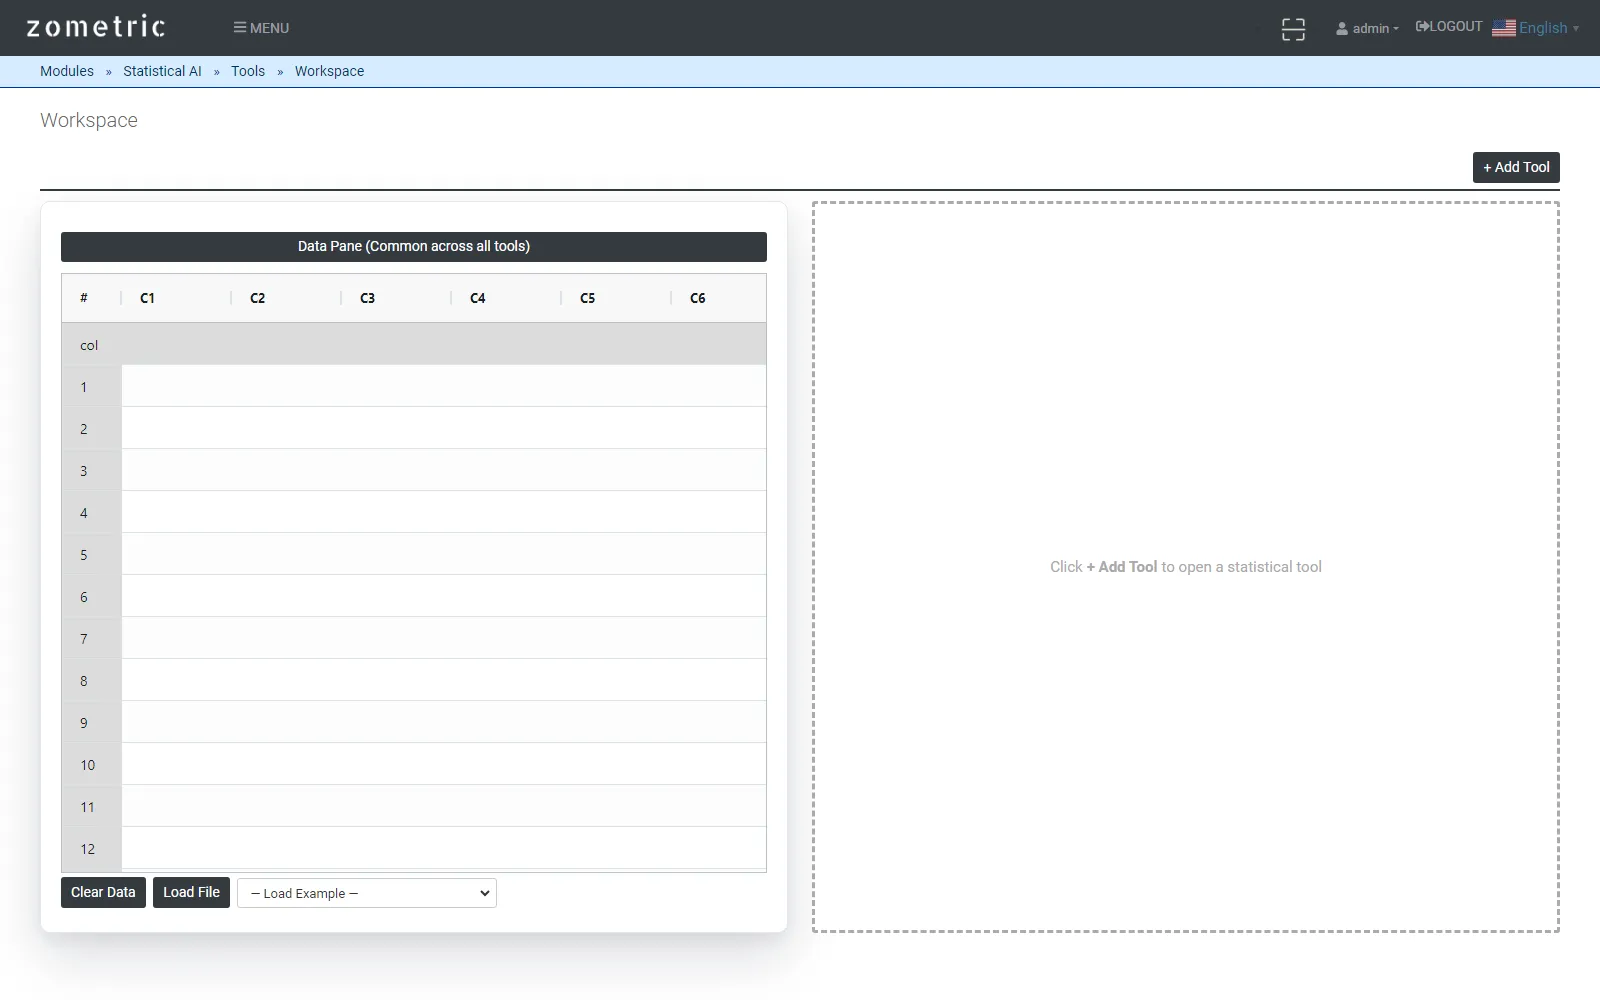Click the 'col' row label
The height and width of the screenshot is (1000, 1600).
click(x=89, y=345)
